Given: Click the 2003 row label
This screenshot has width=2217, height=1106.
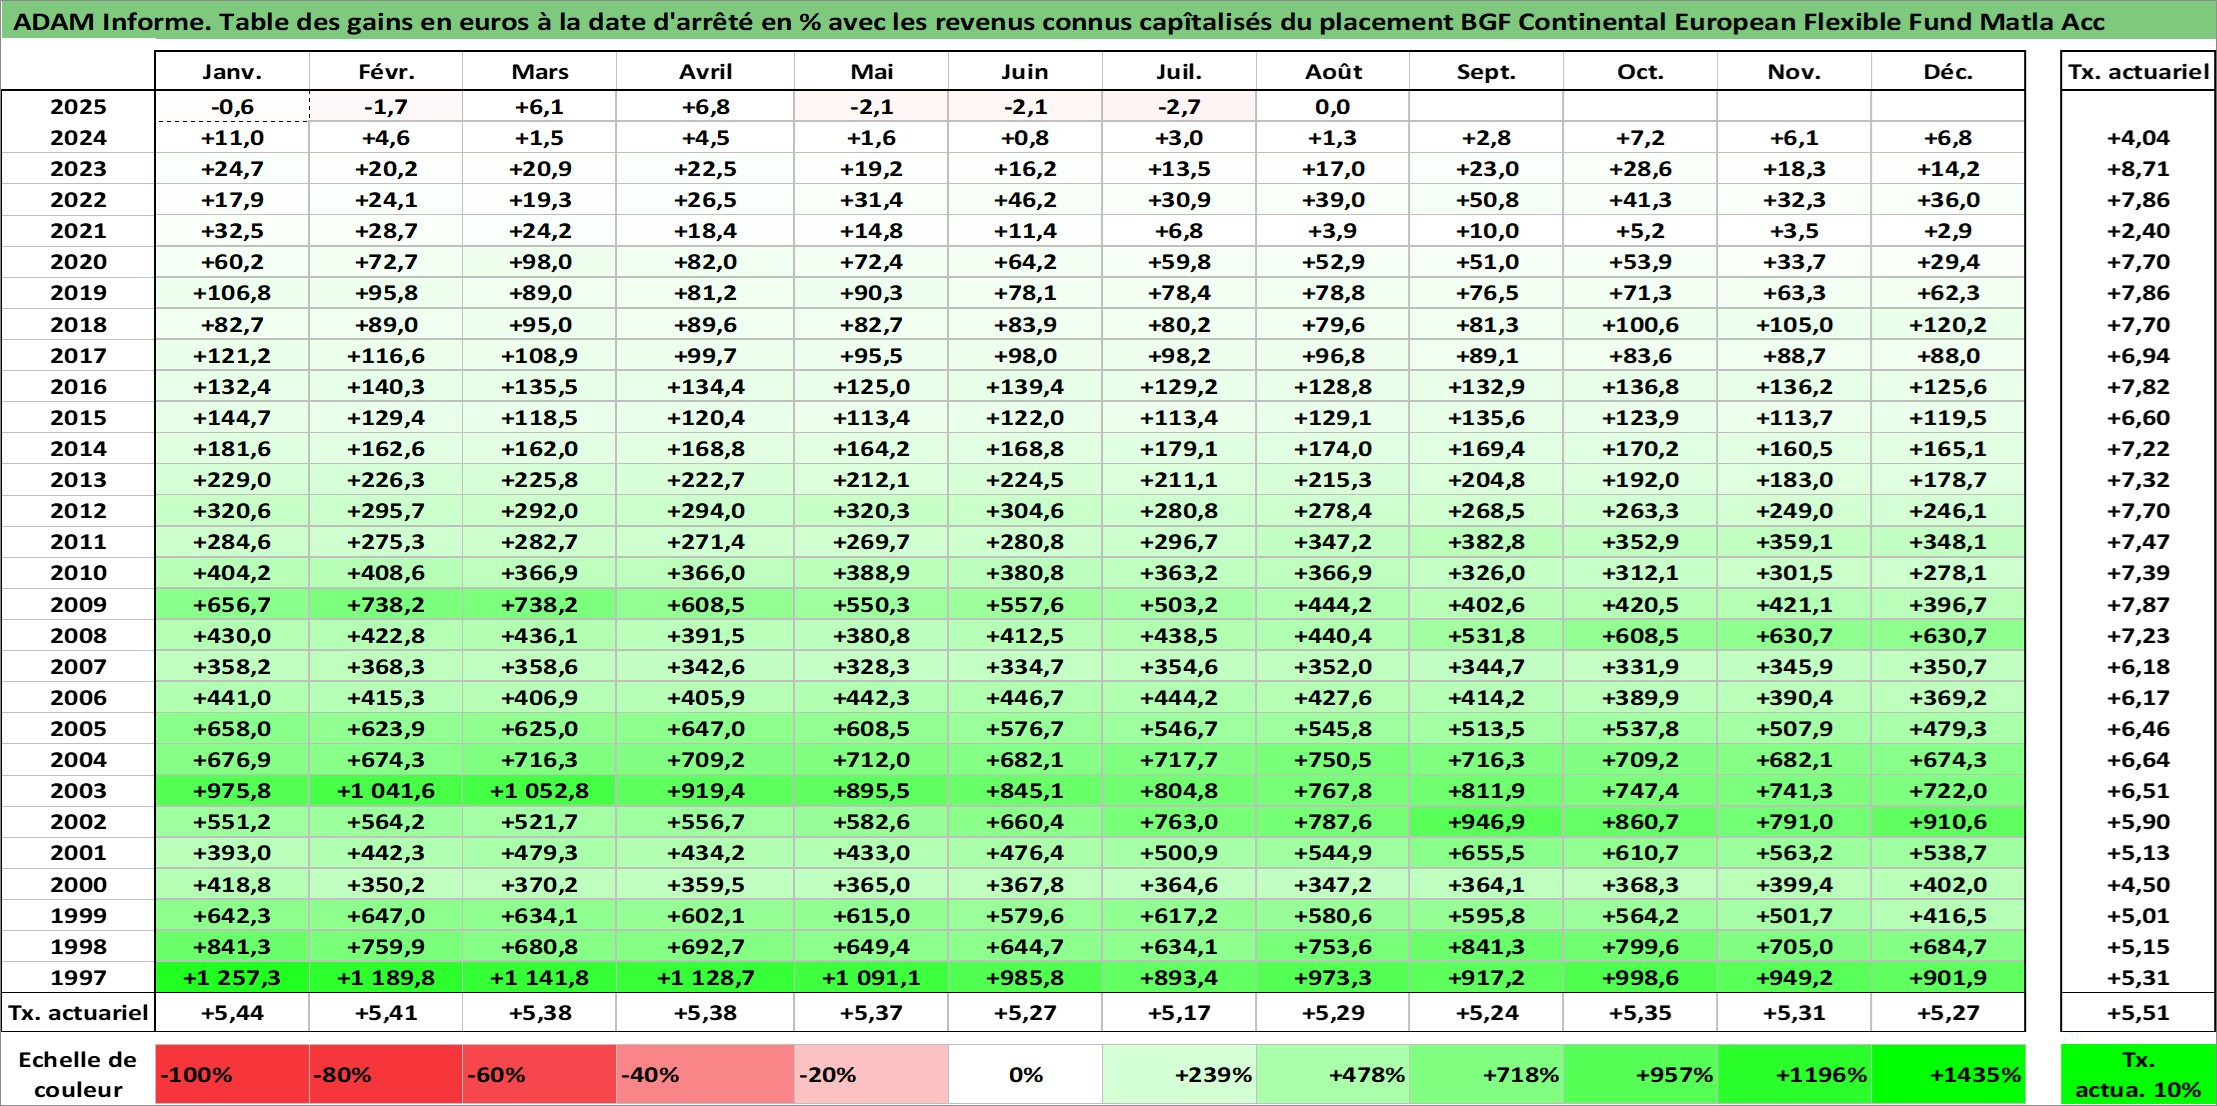Looking at the screenshot, I should (78, 791).
